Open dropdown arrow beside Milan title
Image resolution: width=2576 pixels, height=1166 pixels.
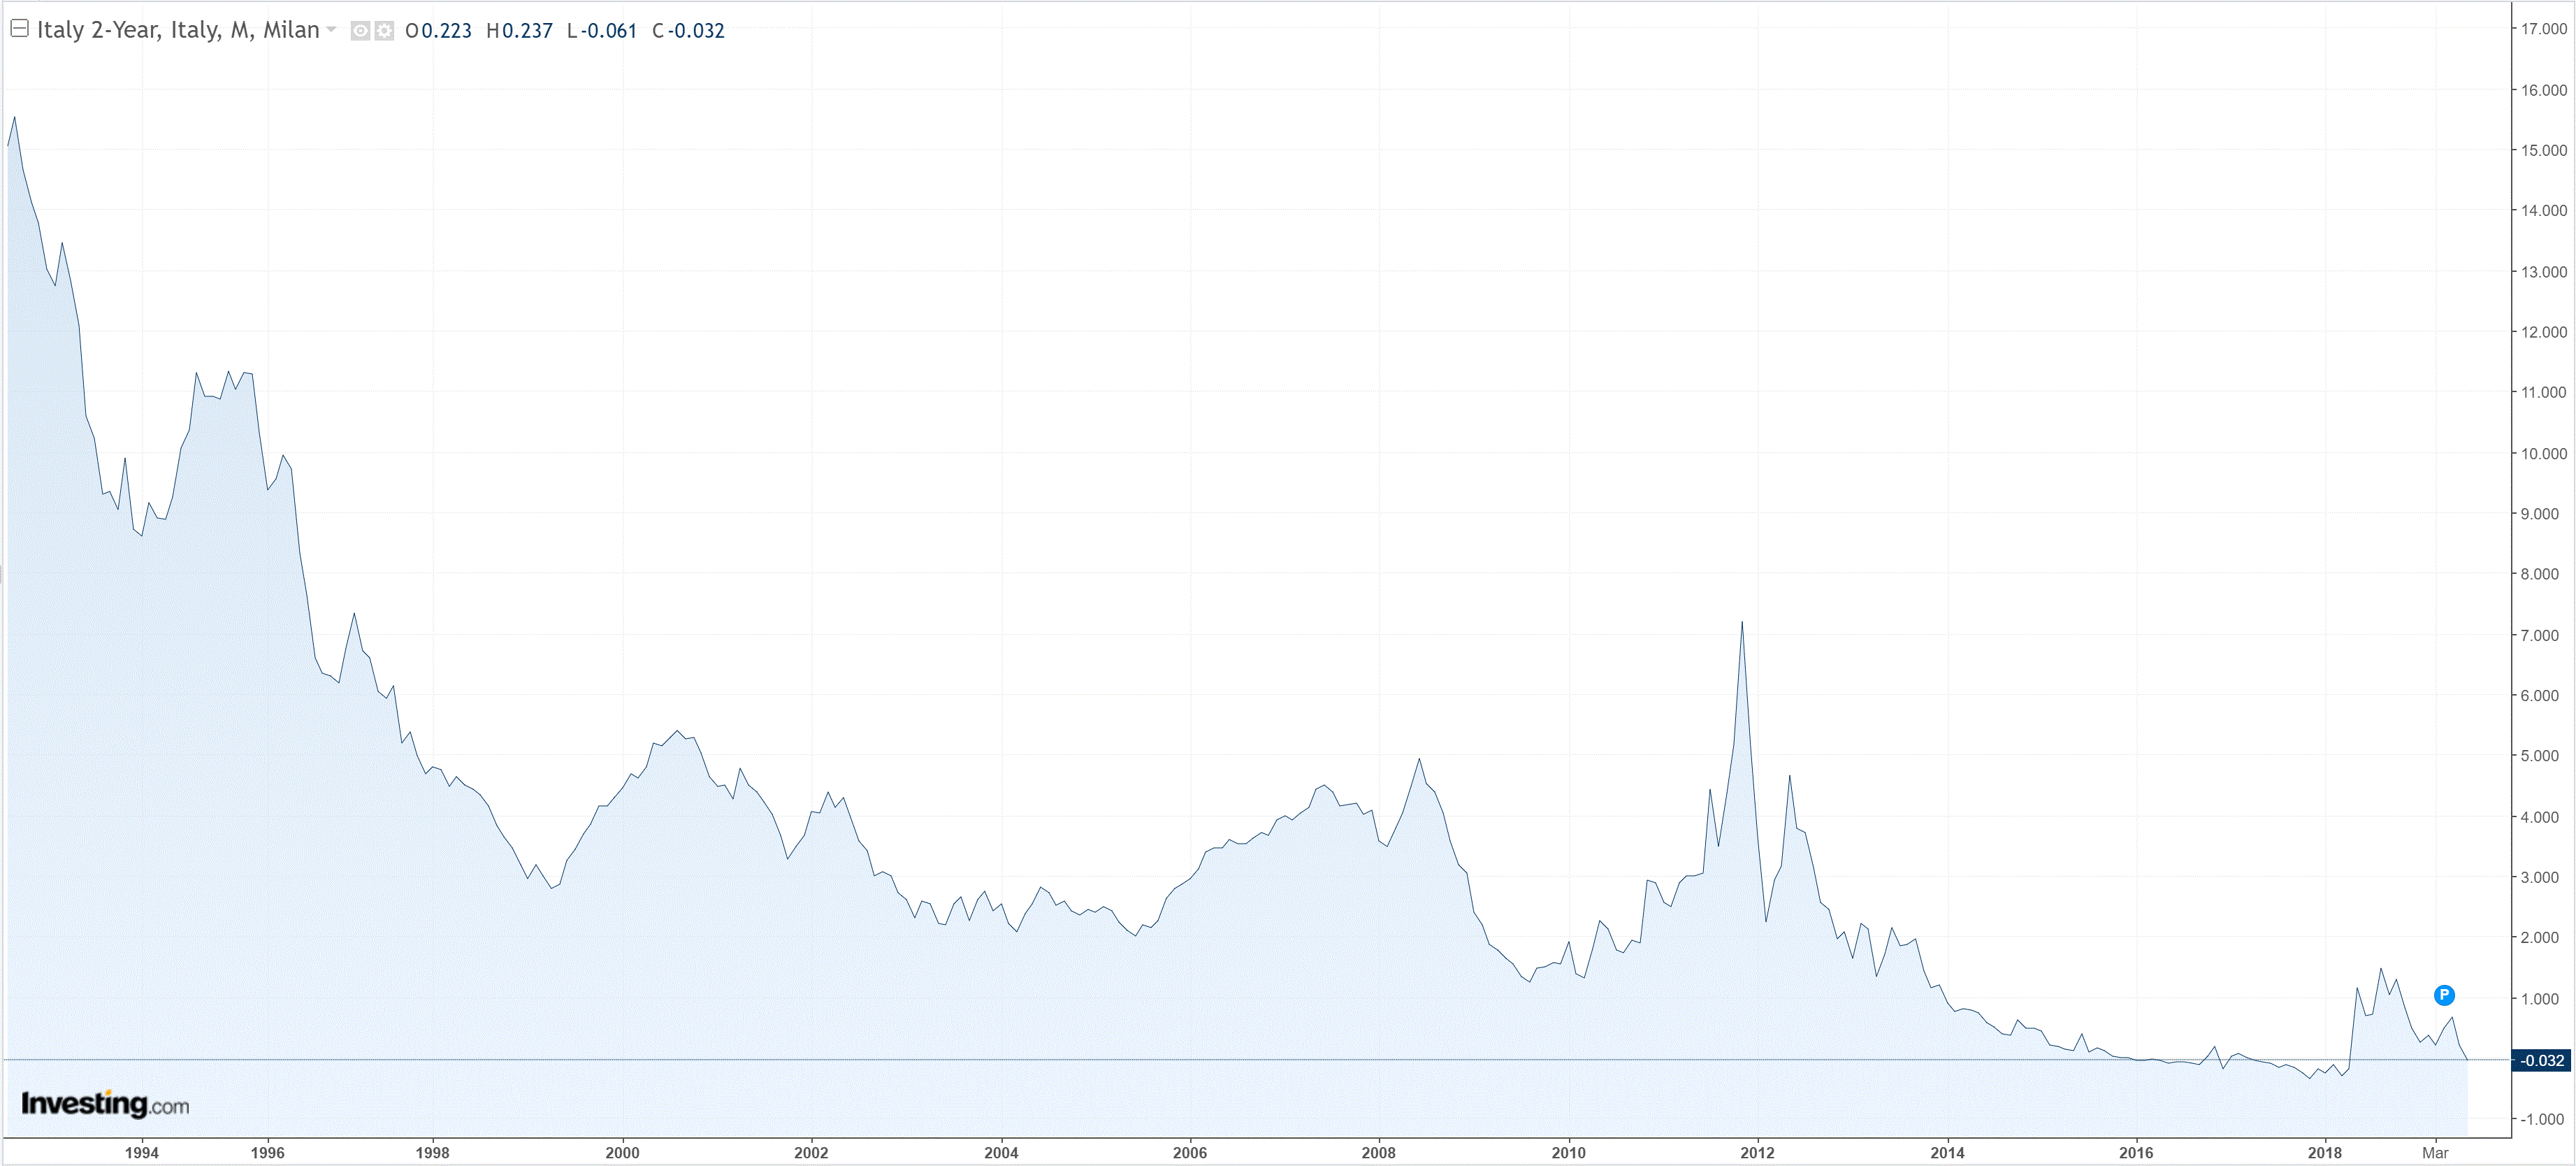coord(331,29)
